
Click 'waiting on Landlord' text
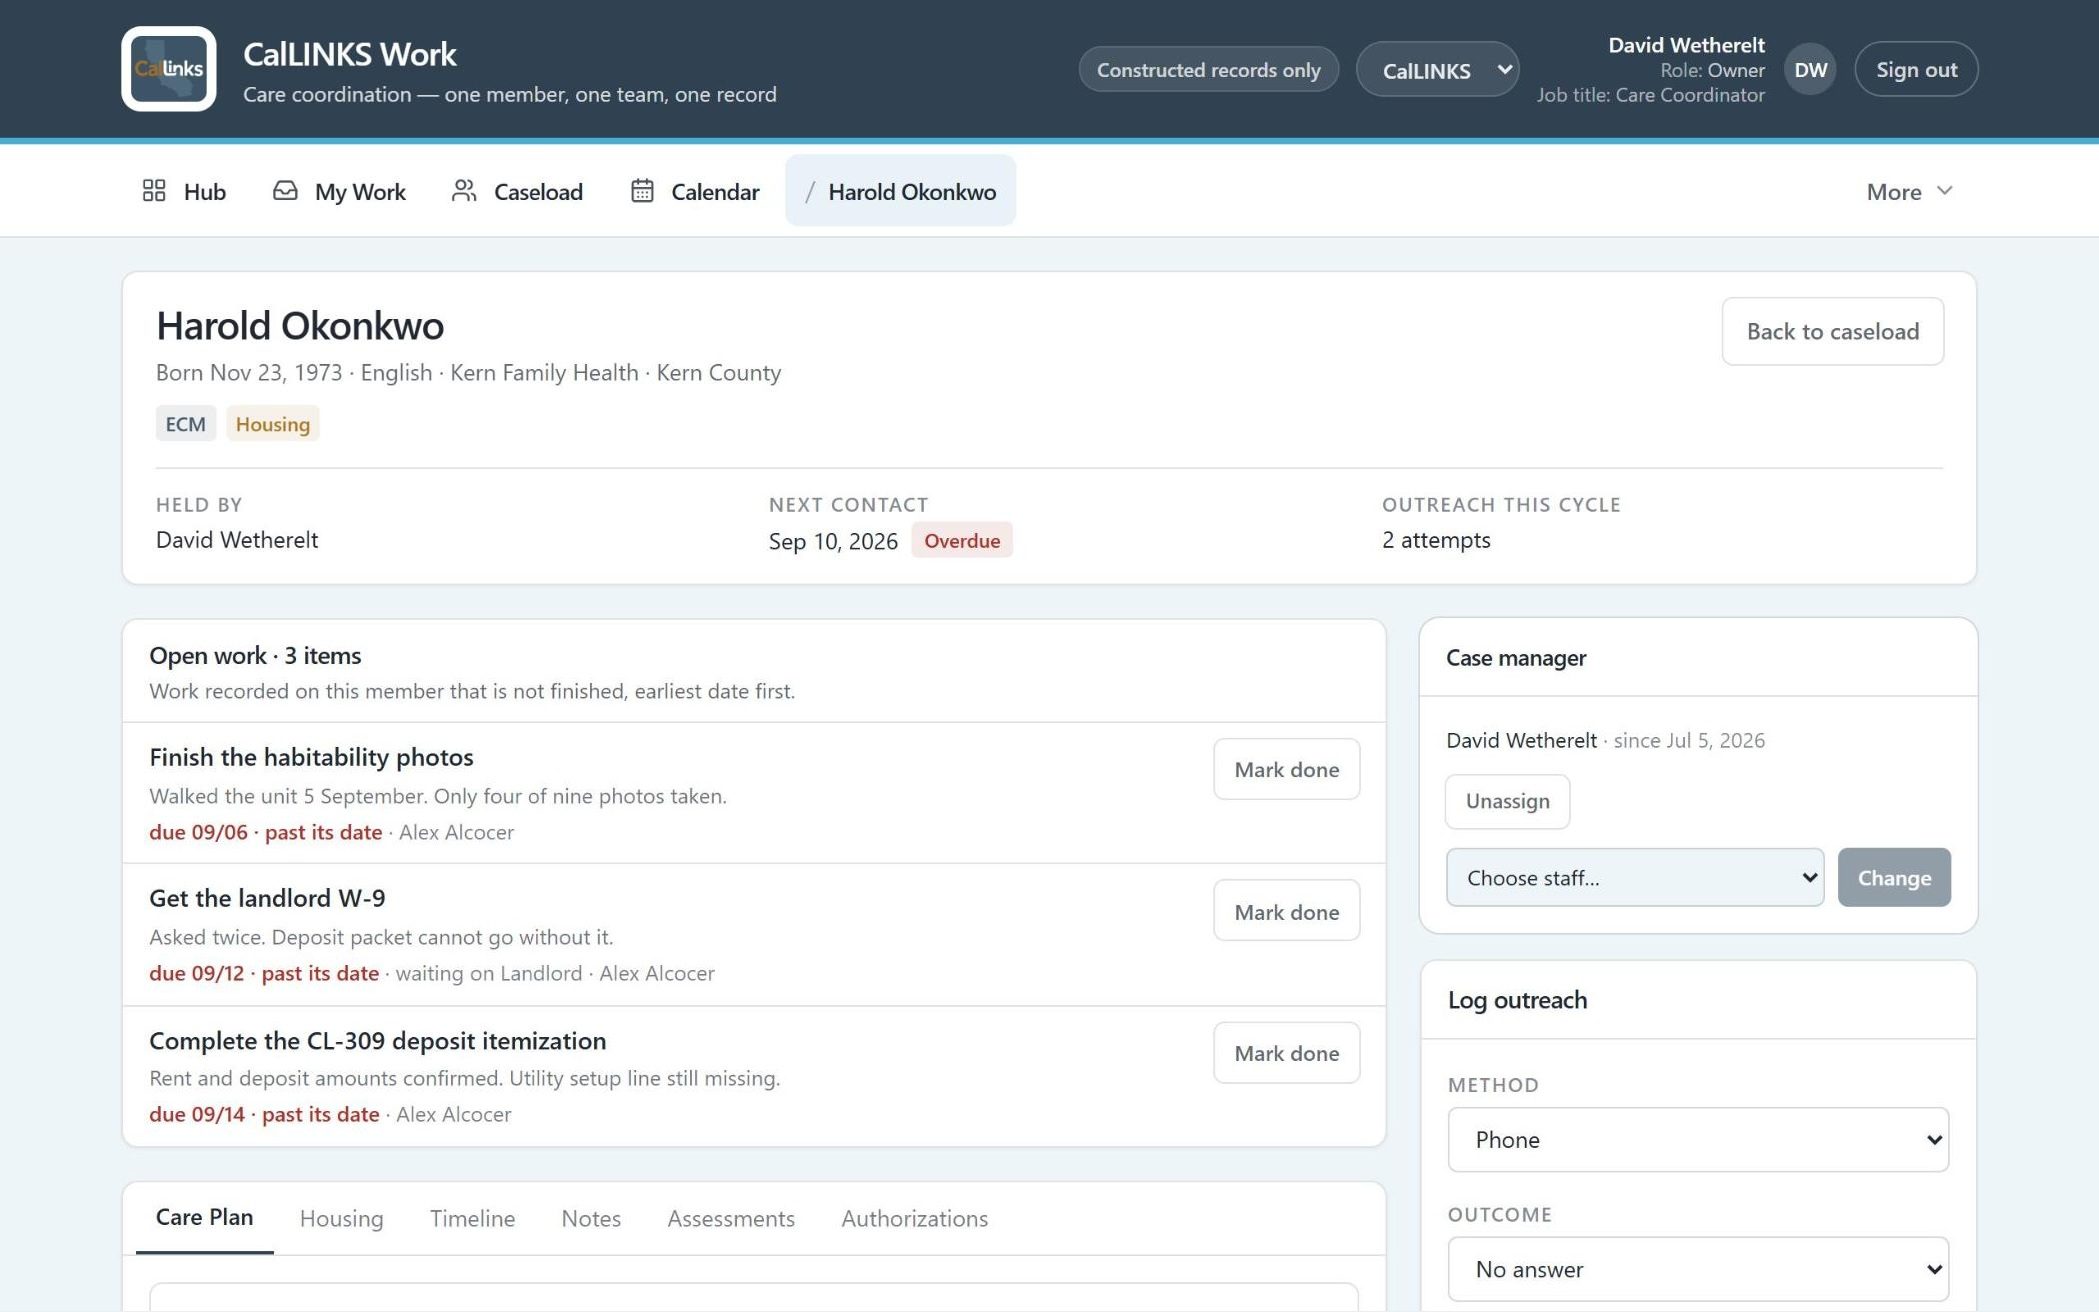pyautogui.click(x=489, y=973)
